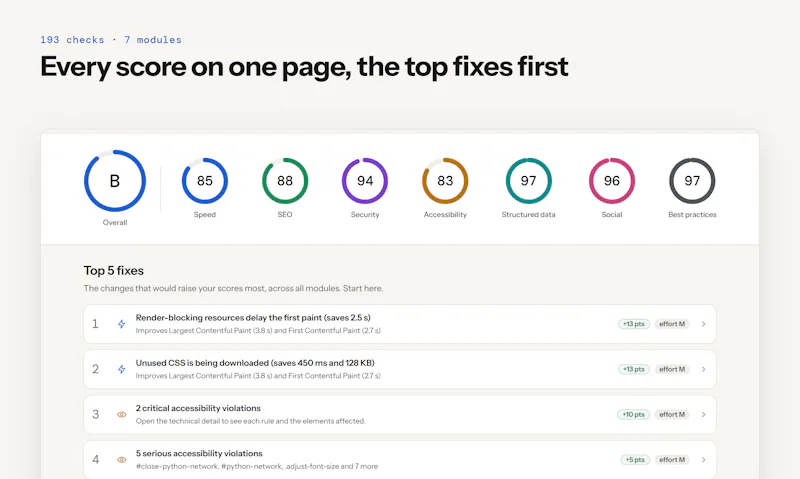The image size is (800, 479).
Task: Expand the render-blocking resources fix chevron
Action: tap(704, 324)
